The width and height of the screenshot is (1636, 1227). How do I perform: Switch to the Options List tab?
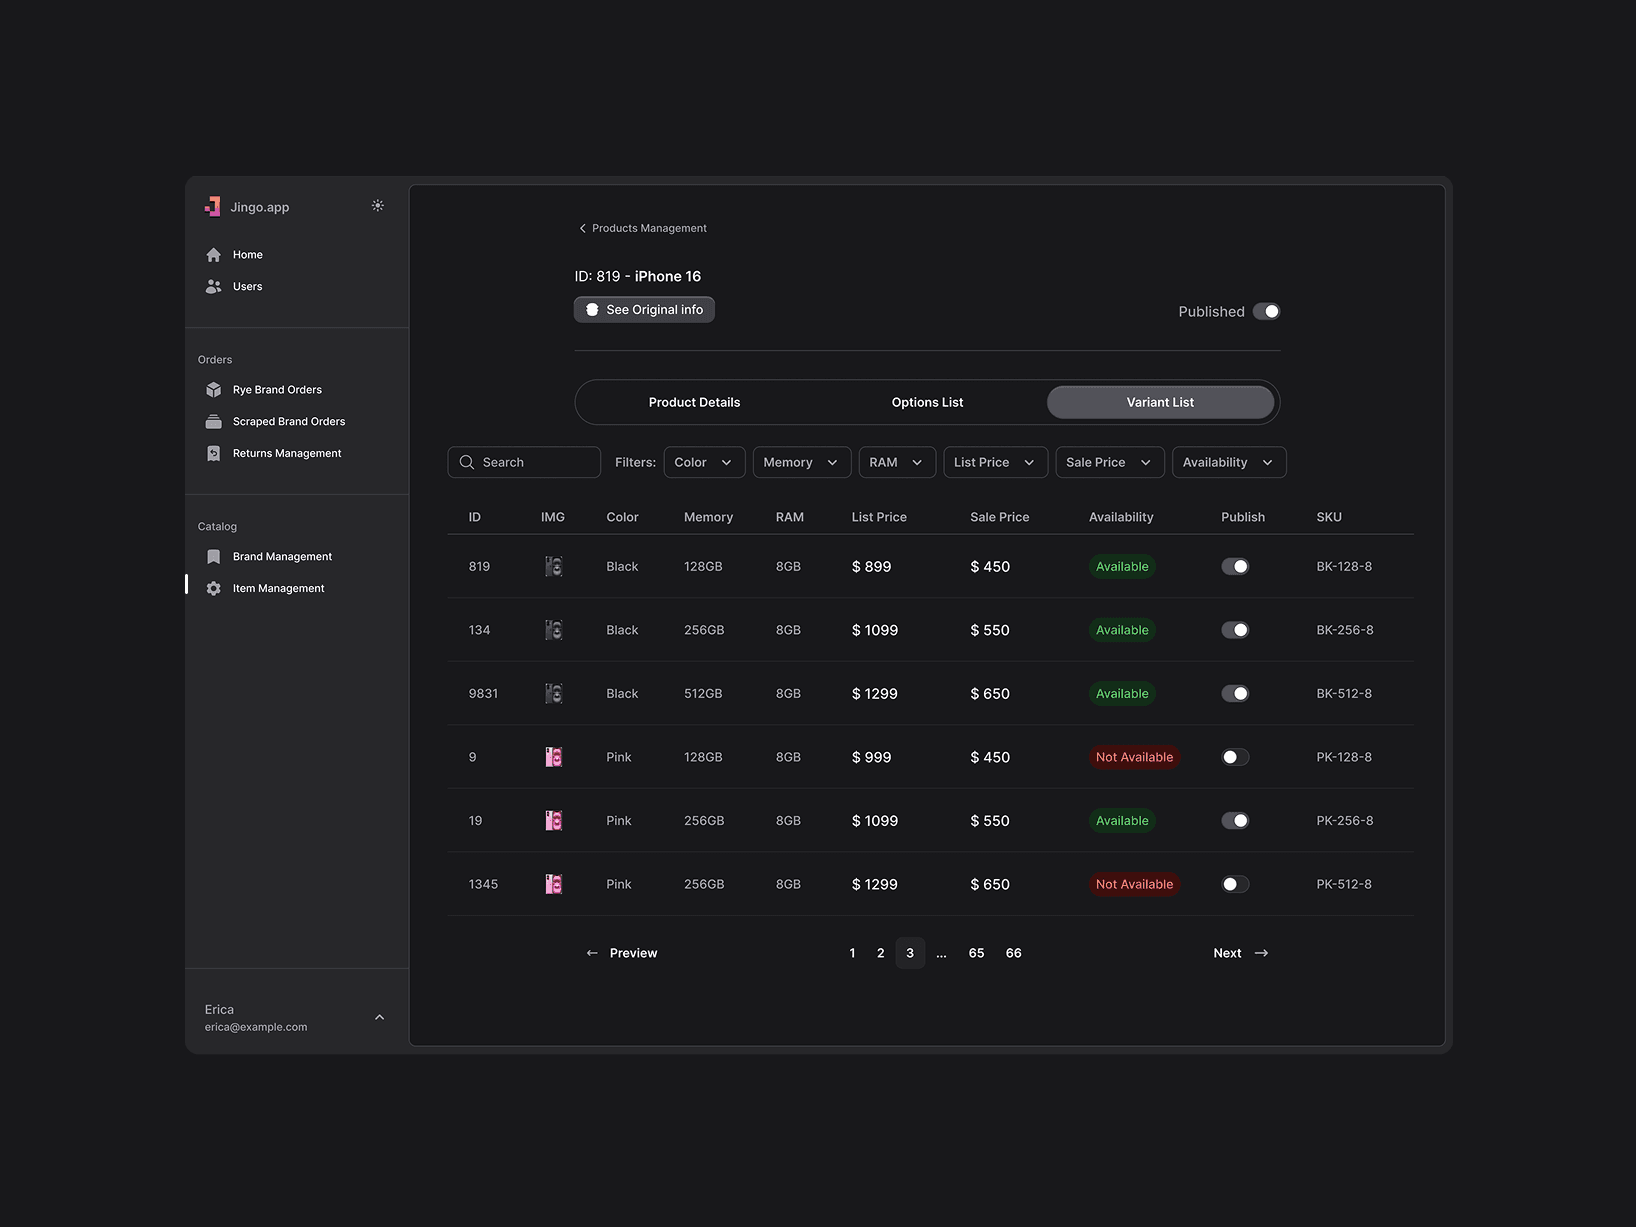(x=927, y=402)
